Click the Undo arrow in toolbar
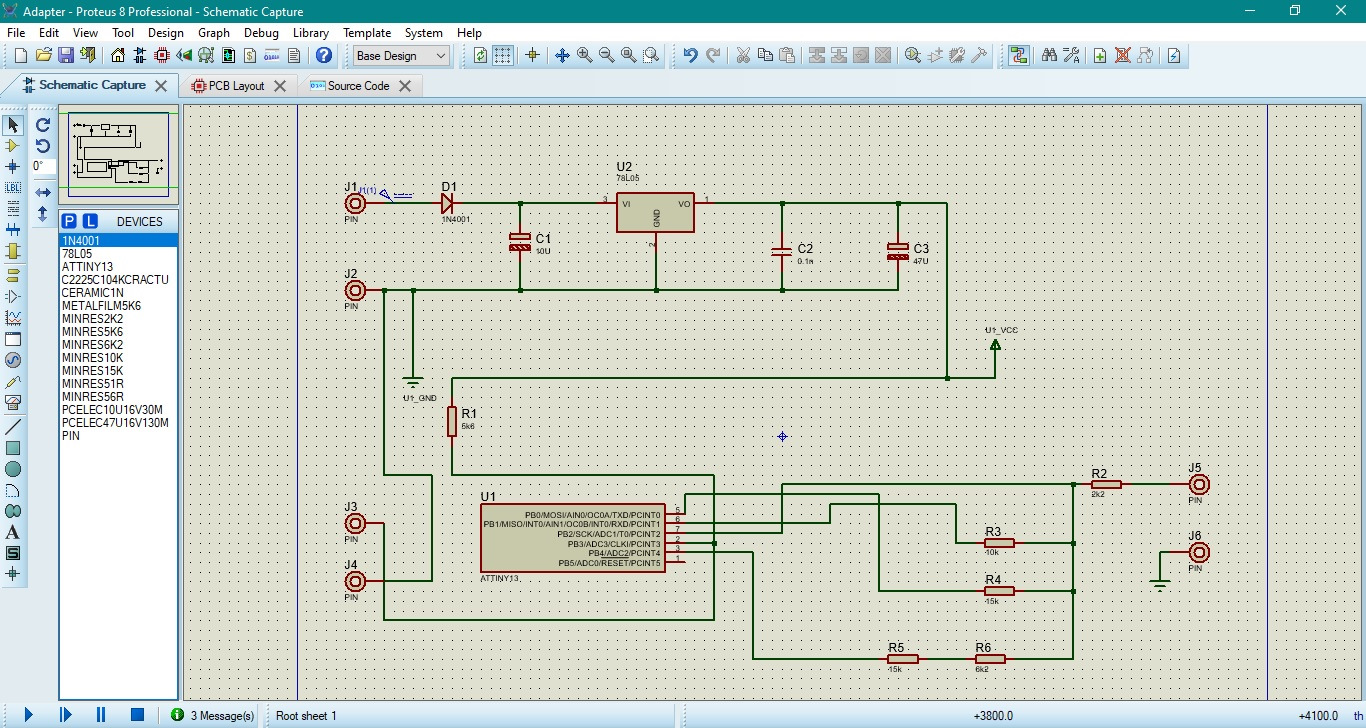The width and height of the screenshot is (1366, 728). tap(690, 56)
